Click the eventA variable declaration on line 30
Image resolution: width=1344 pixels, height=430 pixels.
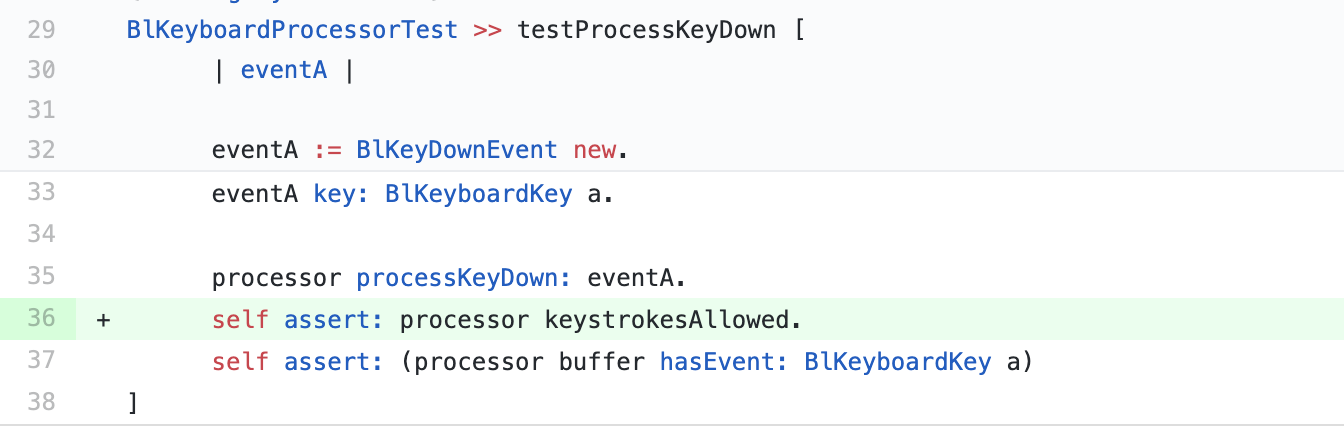(x=284, y=70)
